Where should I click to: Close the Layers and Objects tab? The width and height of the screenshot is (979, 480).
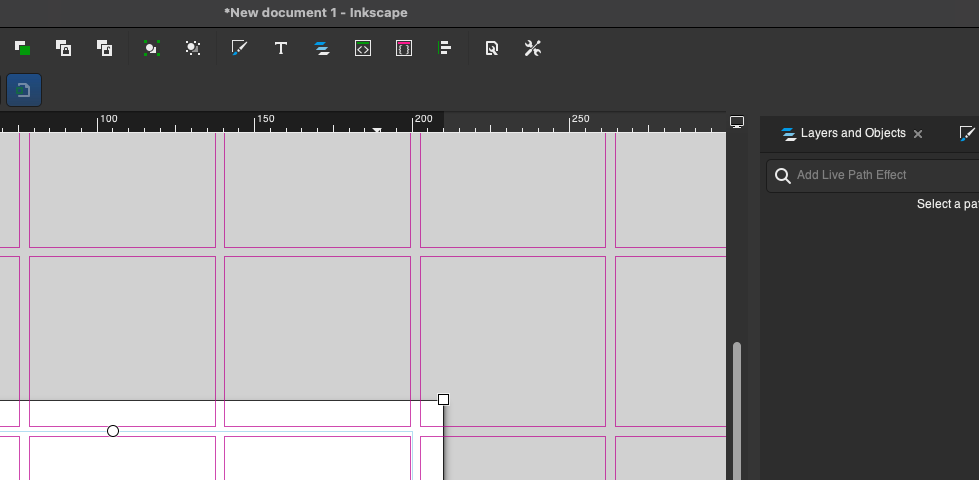[x=918, y=134]
